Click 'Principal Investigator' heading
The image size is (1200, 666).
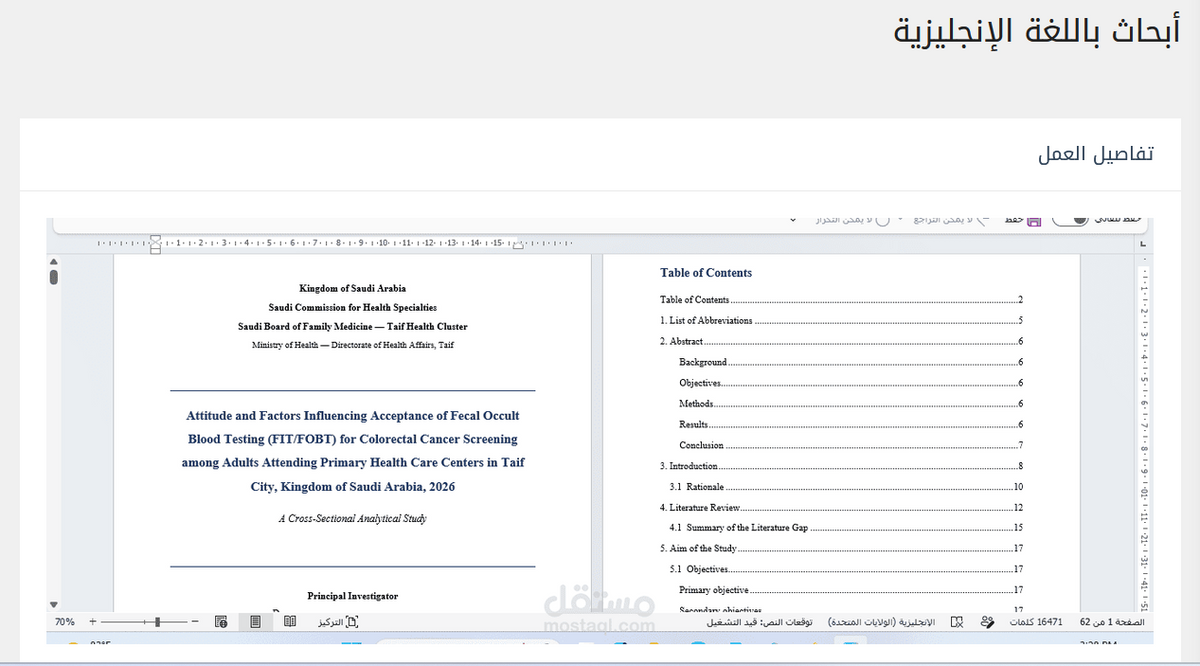[x=352, y=596]
